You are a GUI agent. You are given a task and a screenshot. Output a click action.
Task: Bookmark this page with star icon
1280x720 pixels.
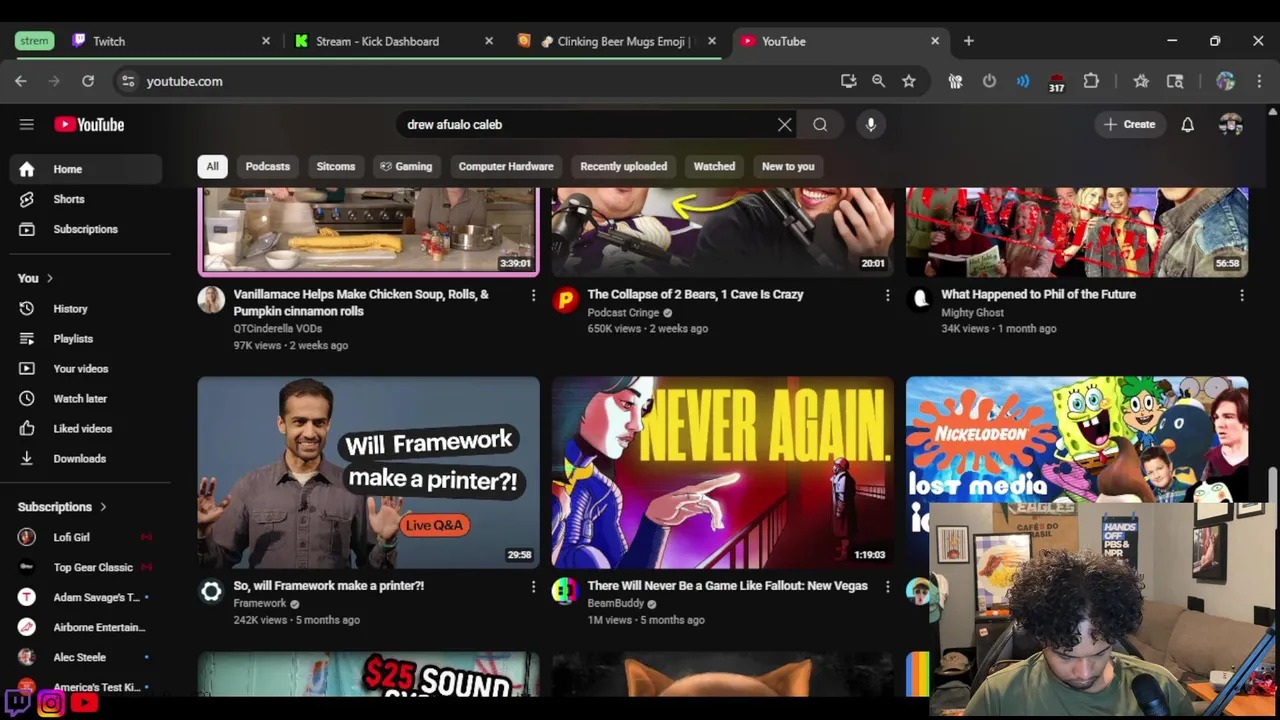tap(908, 81)
